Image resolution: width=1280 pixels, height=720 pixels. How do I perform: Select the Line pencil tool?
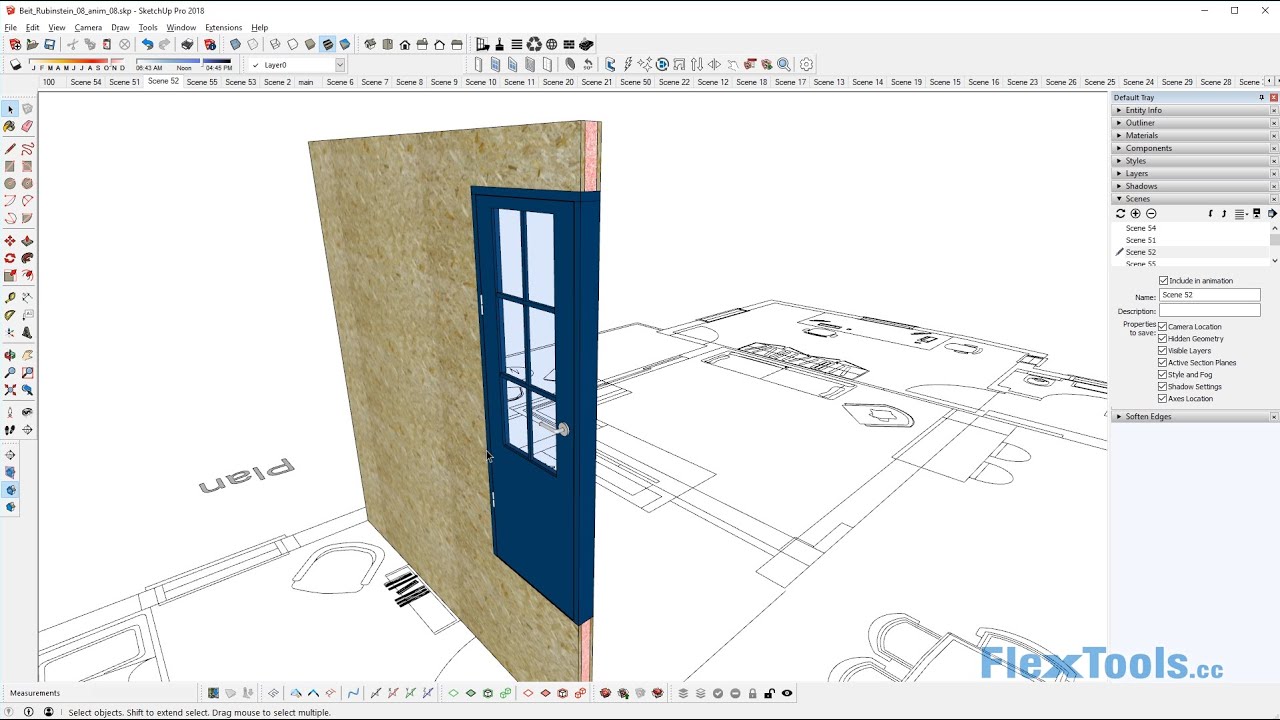[x=10, y=148]
